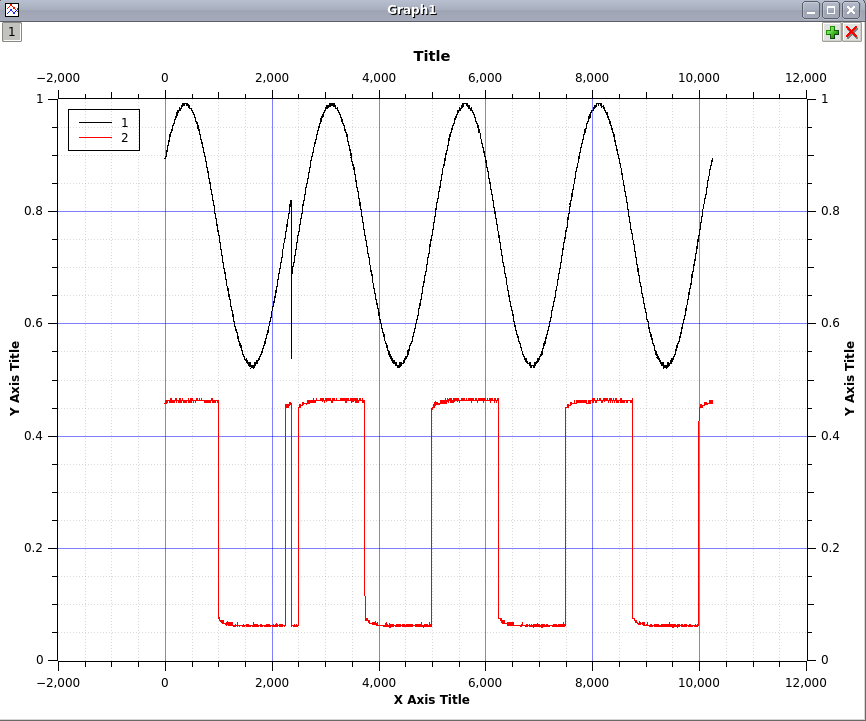Screen dimensions: 866x721
Task: Close the Graph1 window
Action: [x=851, y=10]
